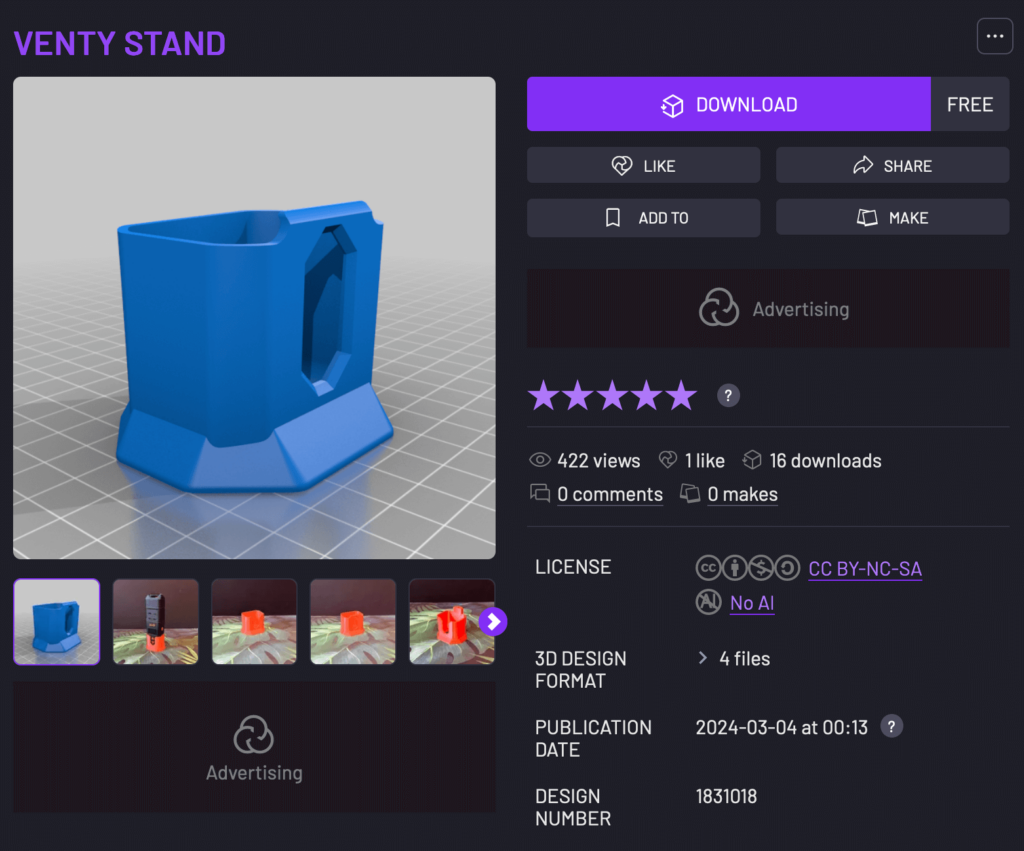This screenshot has width=1024, height=851.
Task: Expand the 4 files format list
Action: coord(735,658)
